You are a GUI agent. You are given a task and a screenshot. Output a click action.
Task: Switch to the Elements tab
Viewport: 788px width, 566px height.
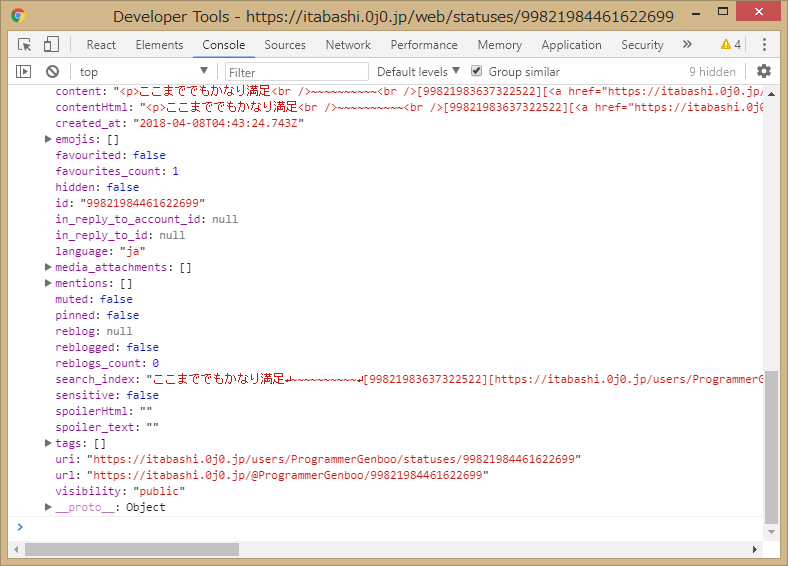tap(159, 45)
